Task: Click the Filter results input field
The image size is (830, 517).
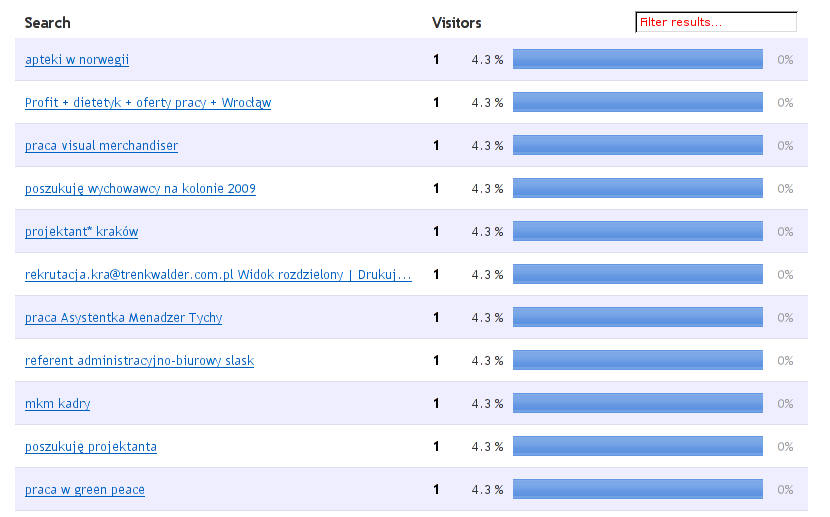Action: pyautogui.click(x=716, y=22)
